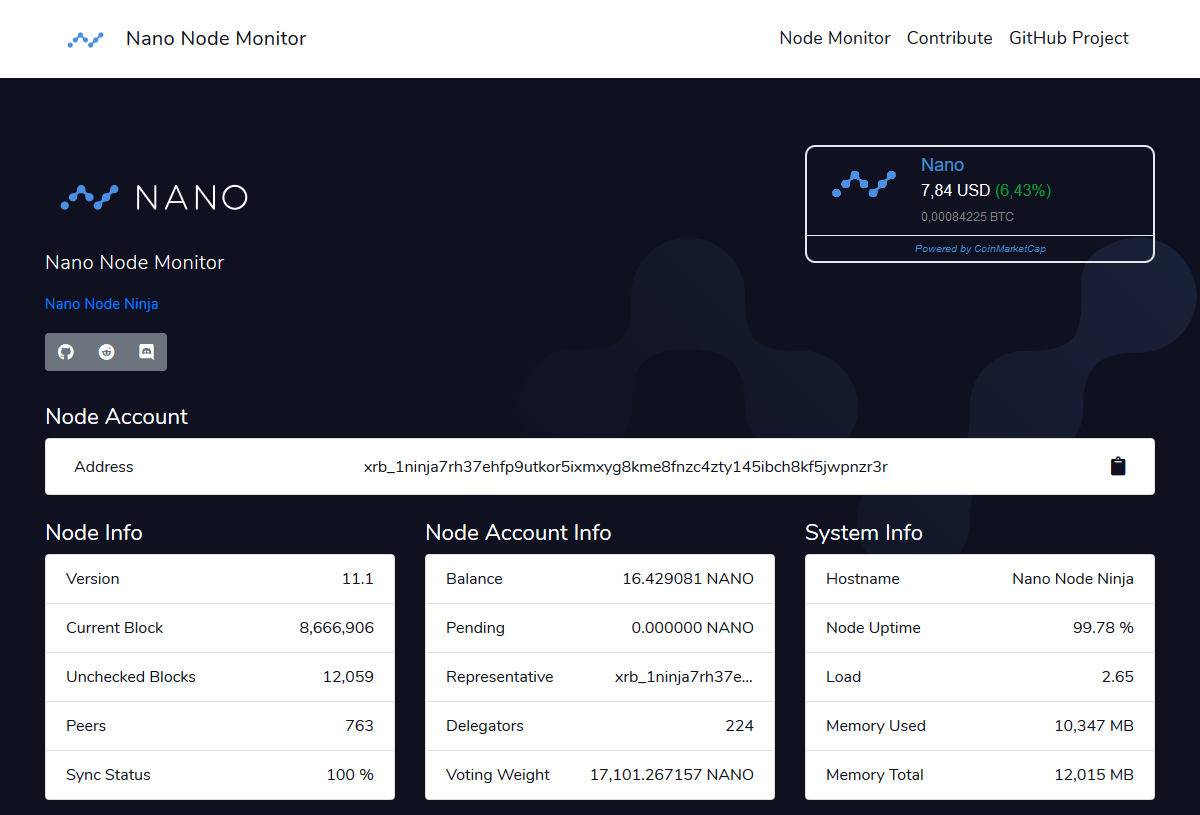Image resolution: width=1200 pixels, height=815 pixels.
Task: Click the Node Account Info heading
Action: tap(518, 532)
